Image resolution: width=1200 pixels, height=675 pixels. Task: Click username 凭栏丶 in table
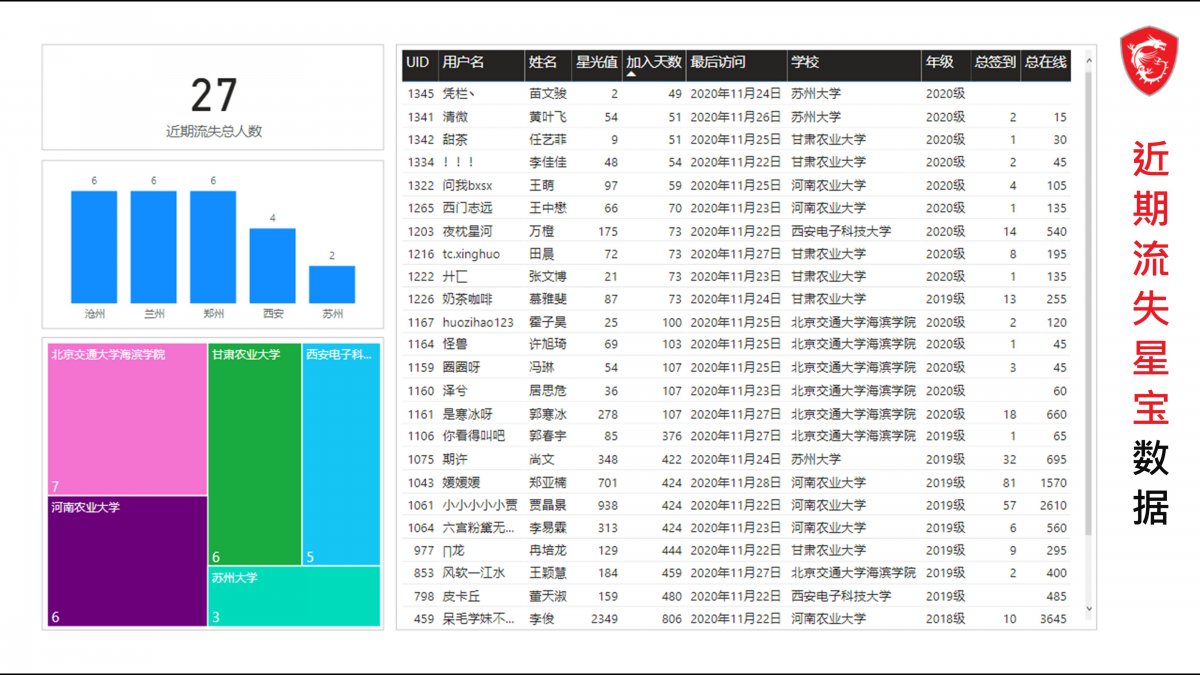point(459,94)
